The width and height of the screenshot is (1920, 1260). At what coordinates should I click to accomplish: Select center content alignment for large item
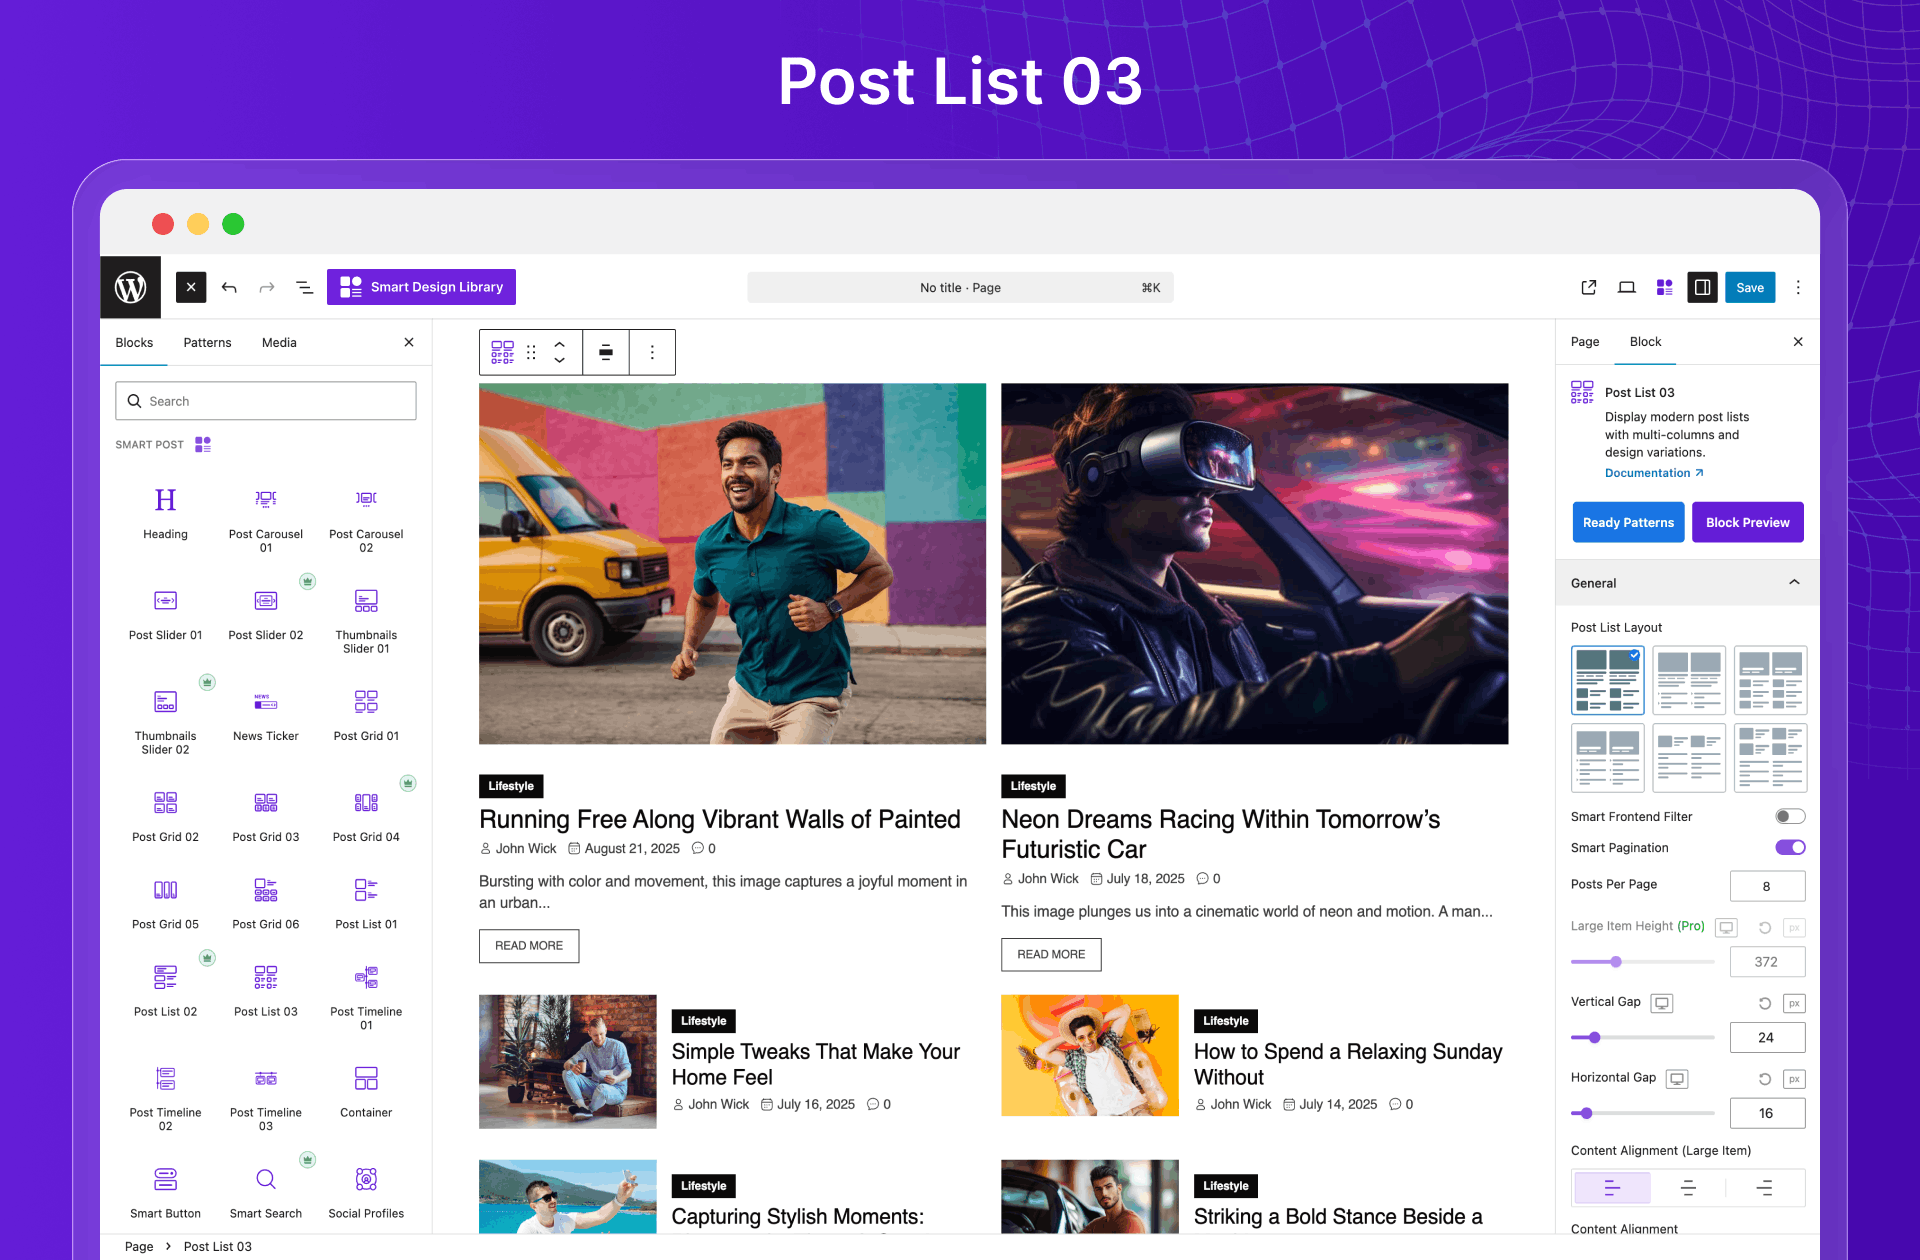coord(1688,1188)
